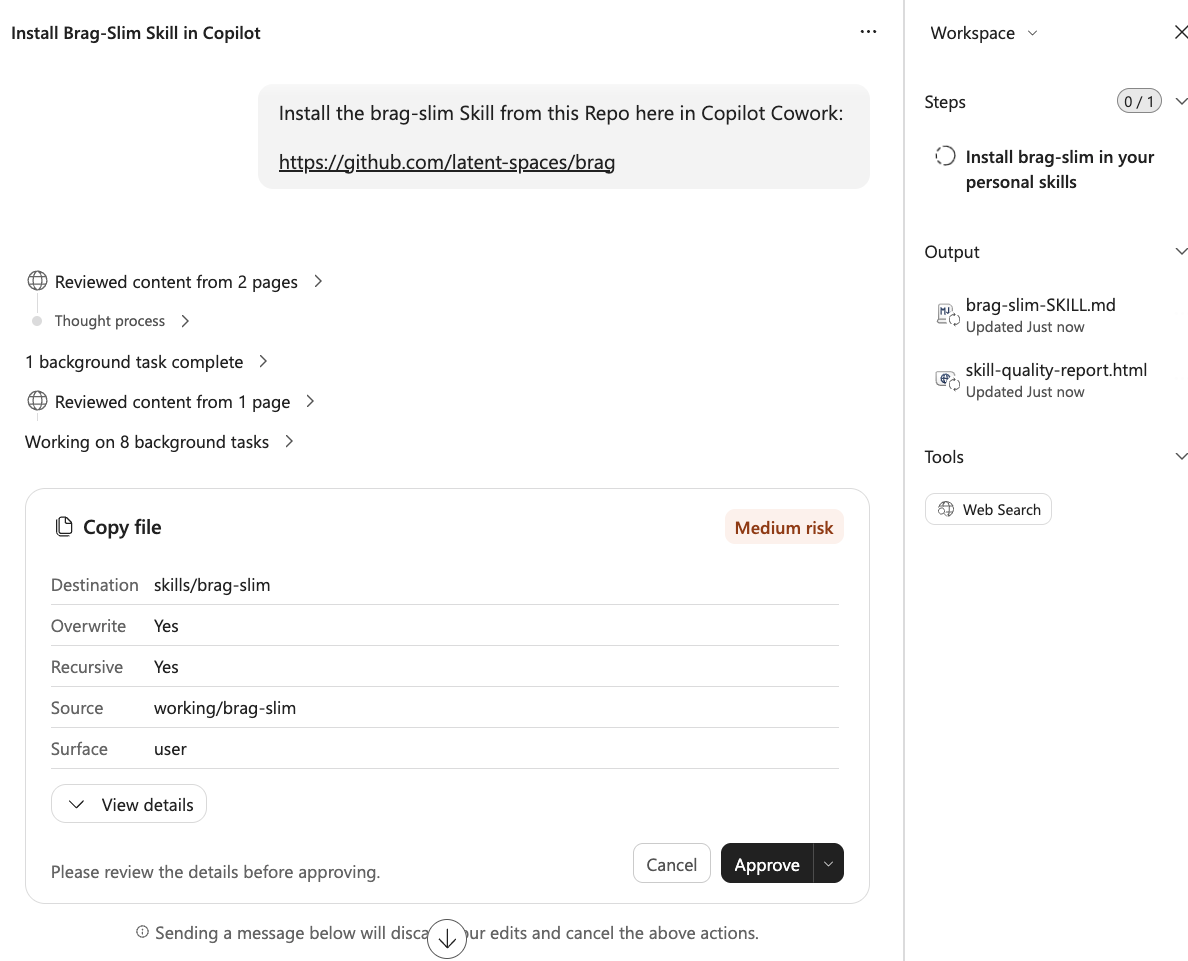Image resolution: width=1188 pixels, height=961 pixels.
Task: Click the globe icon next to Reviewed content from 2 pages
Action: point(37,281)
